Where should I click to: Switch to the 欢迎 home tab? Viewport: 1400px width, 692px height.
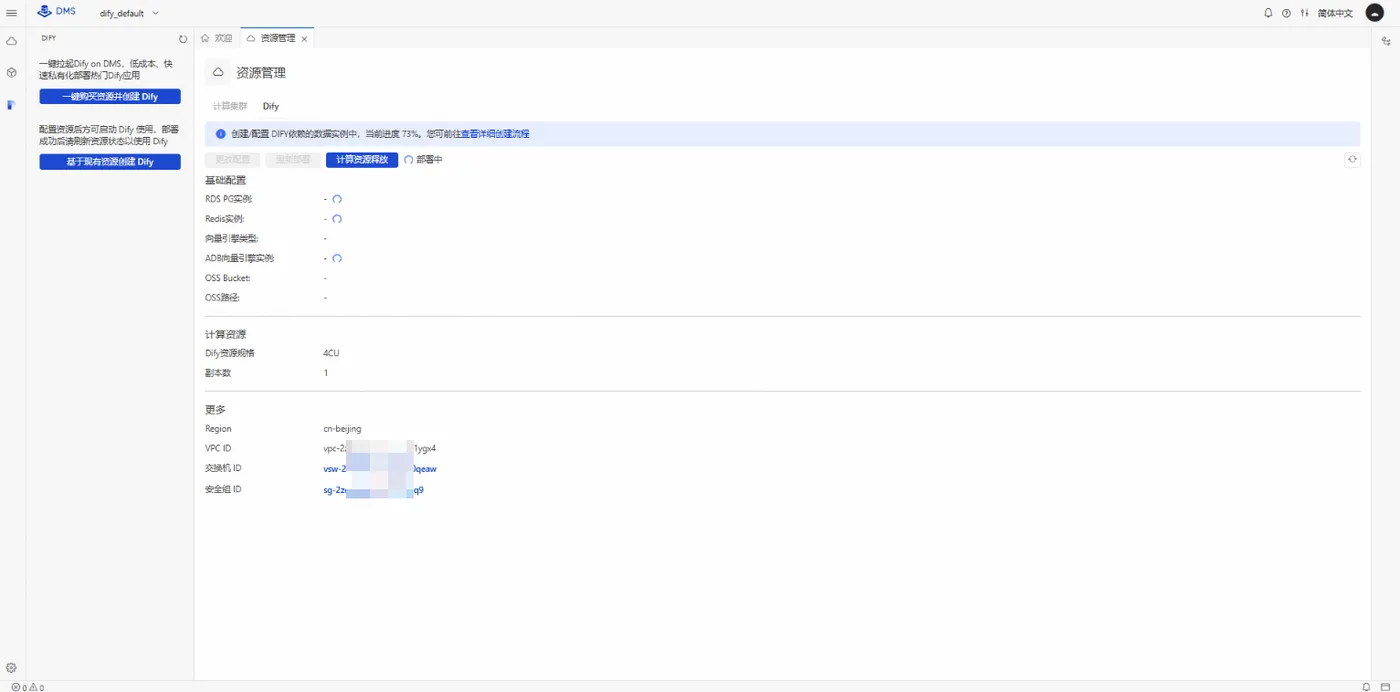217,38
